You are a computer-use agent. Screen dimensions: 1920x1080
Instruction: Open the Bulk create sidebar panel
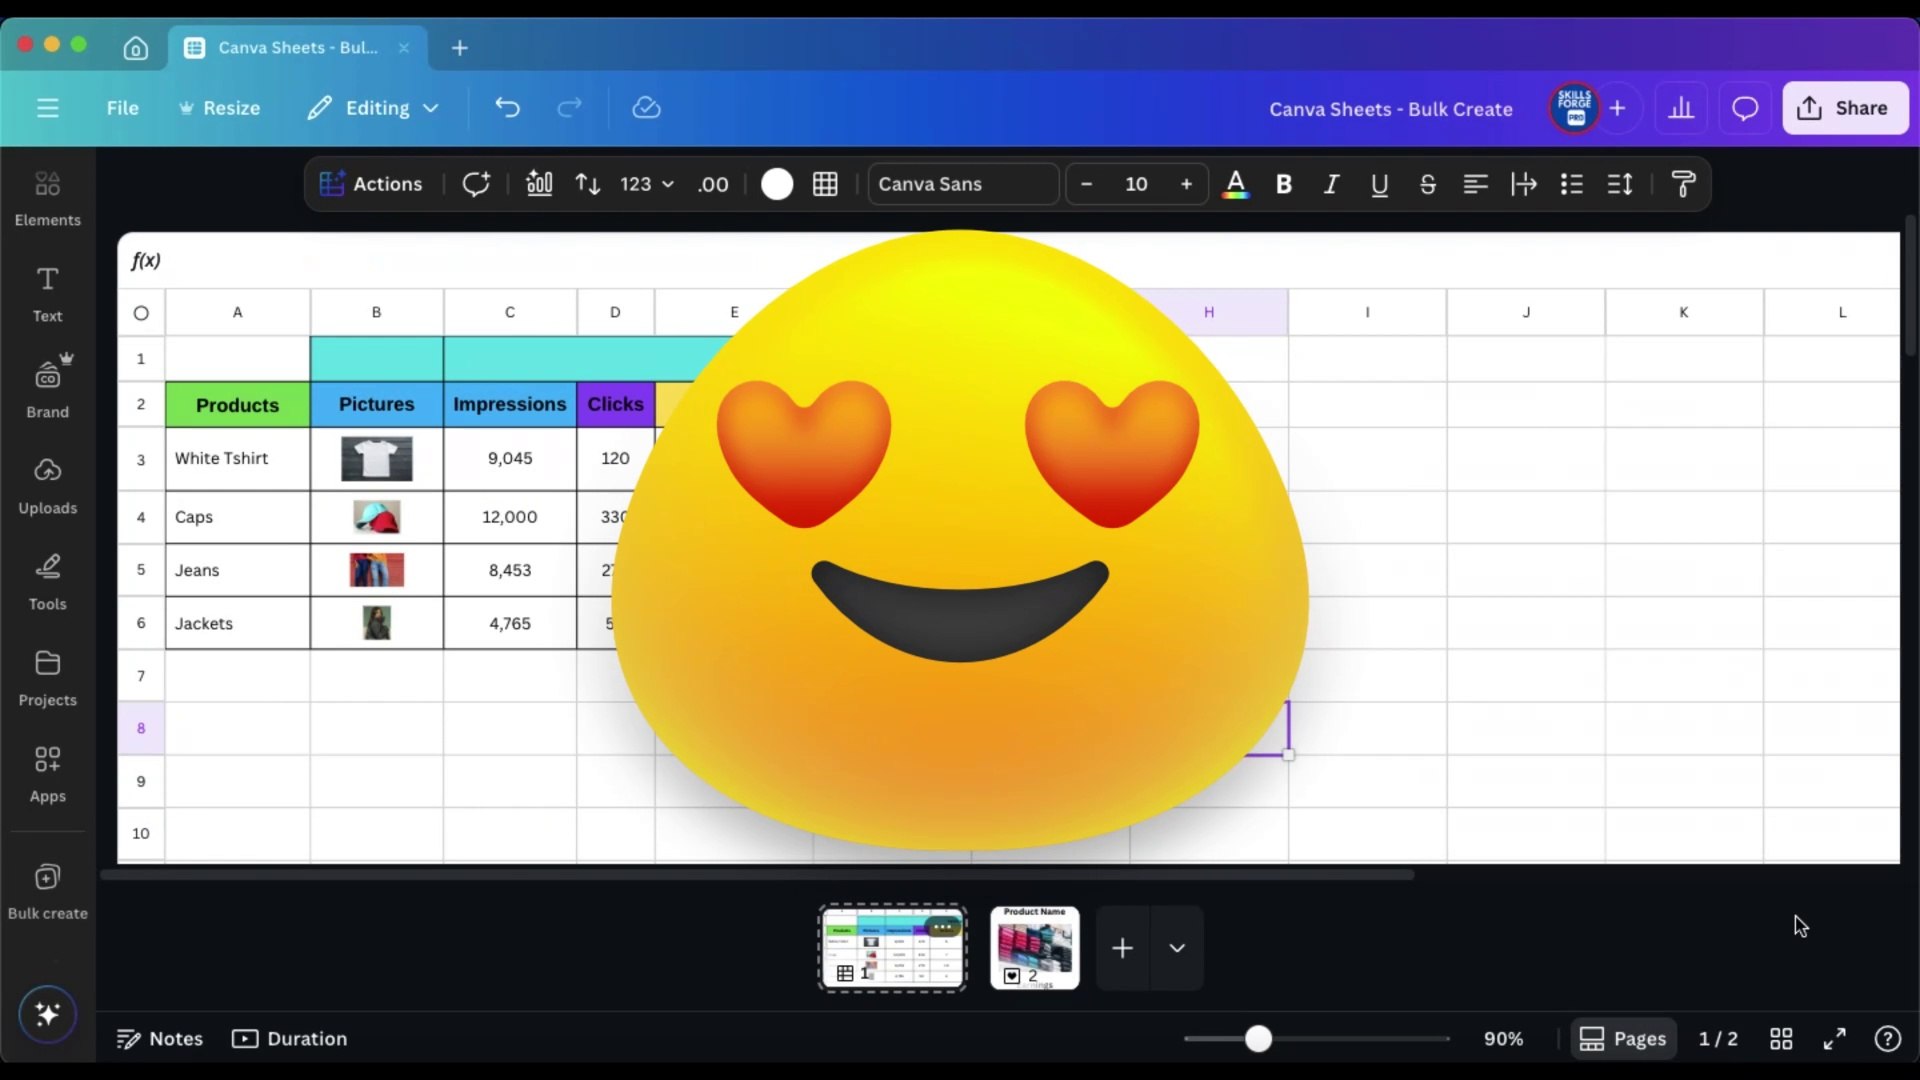pos(47,890)
